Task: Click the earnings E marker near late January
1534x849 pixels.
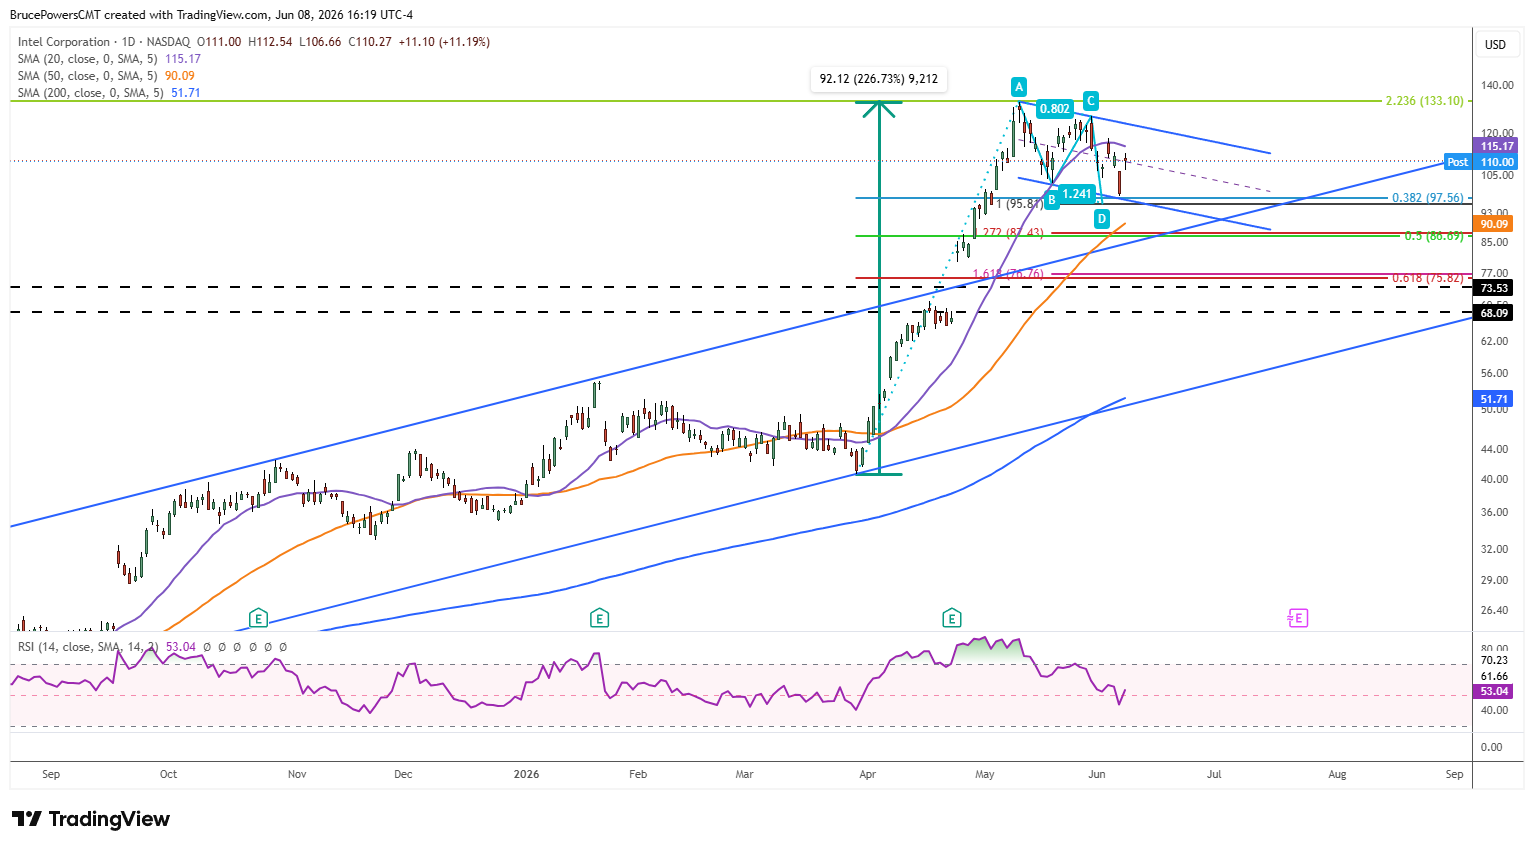Action: 599,618
